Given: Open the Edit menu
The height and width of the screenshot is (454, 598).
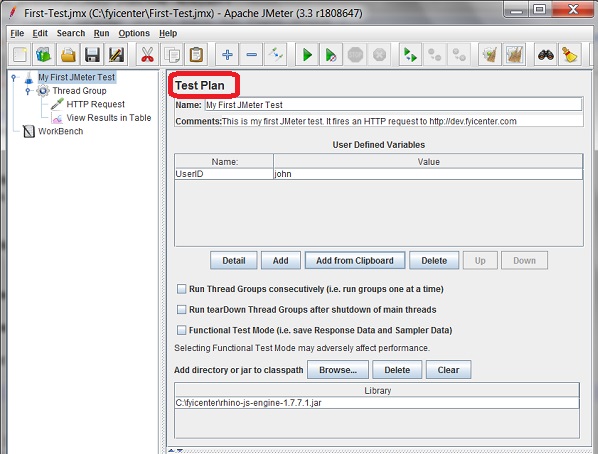Looking at the screenshot, I should (40, 33).
